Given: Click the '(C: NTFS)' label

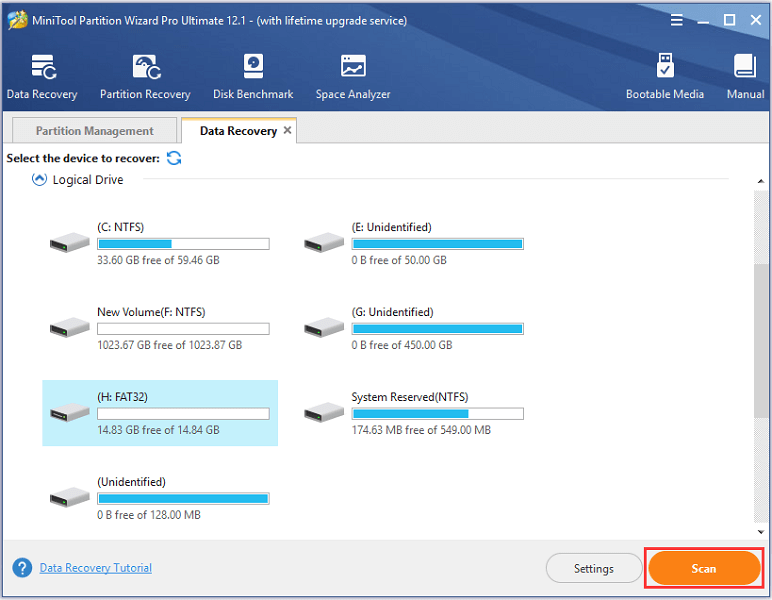Looking at the screenshot, I should pos(121,227).
